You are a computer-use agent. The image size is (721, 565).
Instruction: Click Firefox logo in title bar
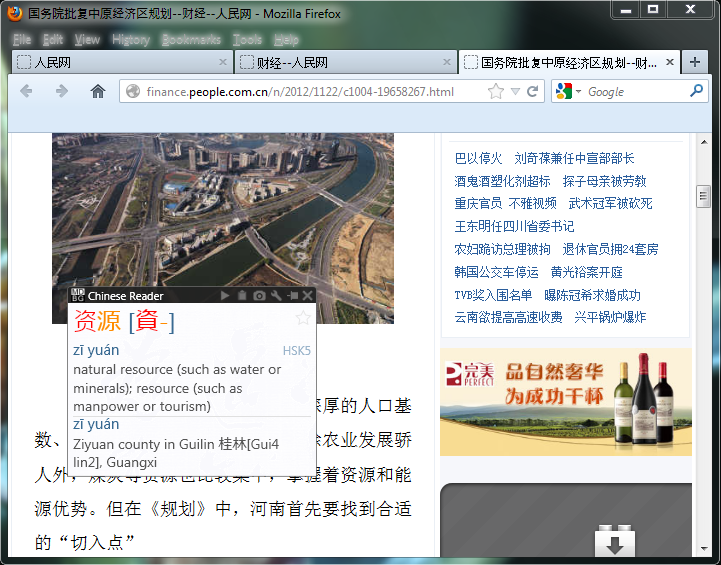(x=15, y=13)
